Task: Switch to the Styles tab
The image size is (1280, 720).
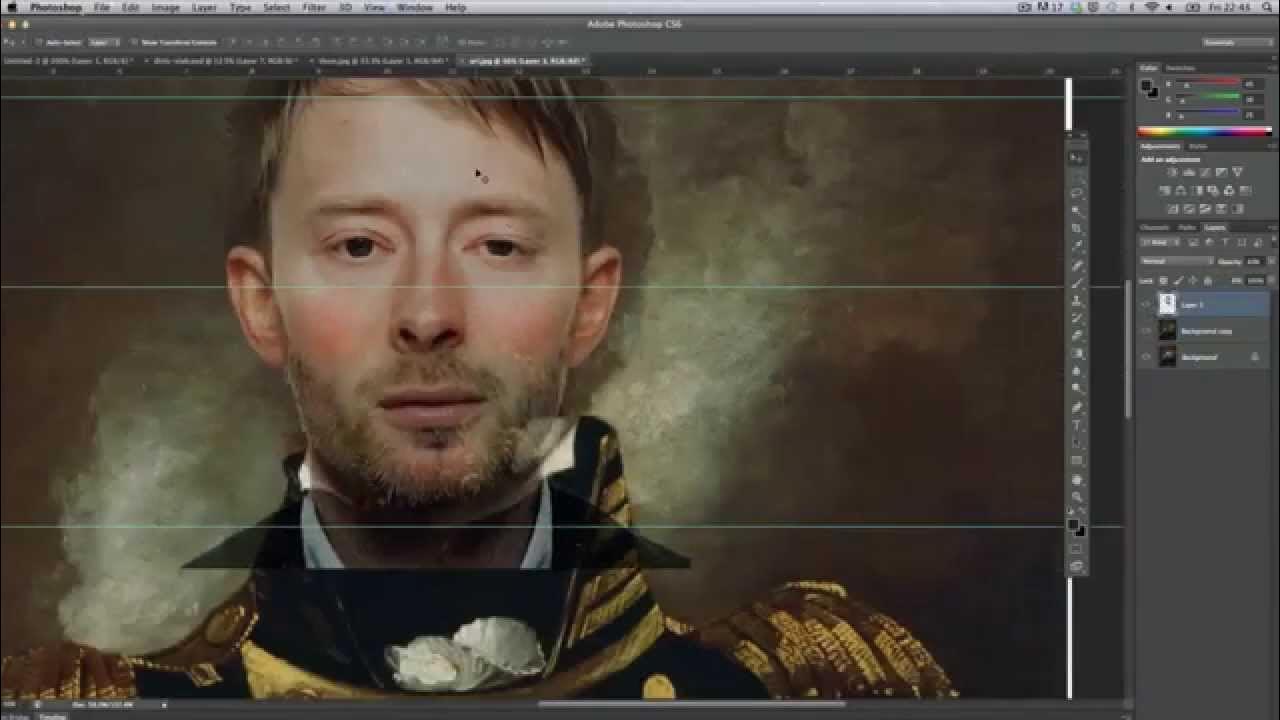Action: click(x=1198, y=146)
